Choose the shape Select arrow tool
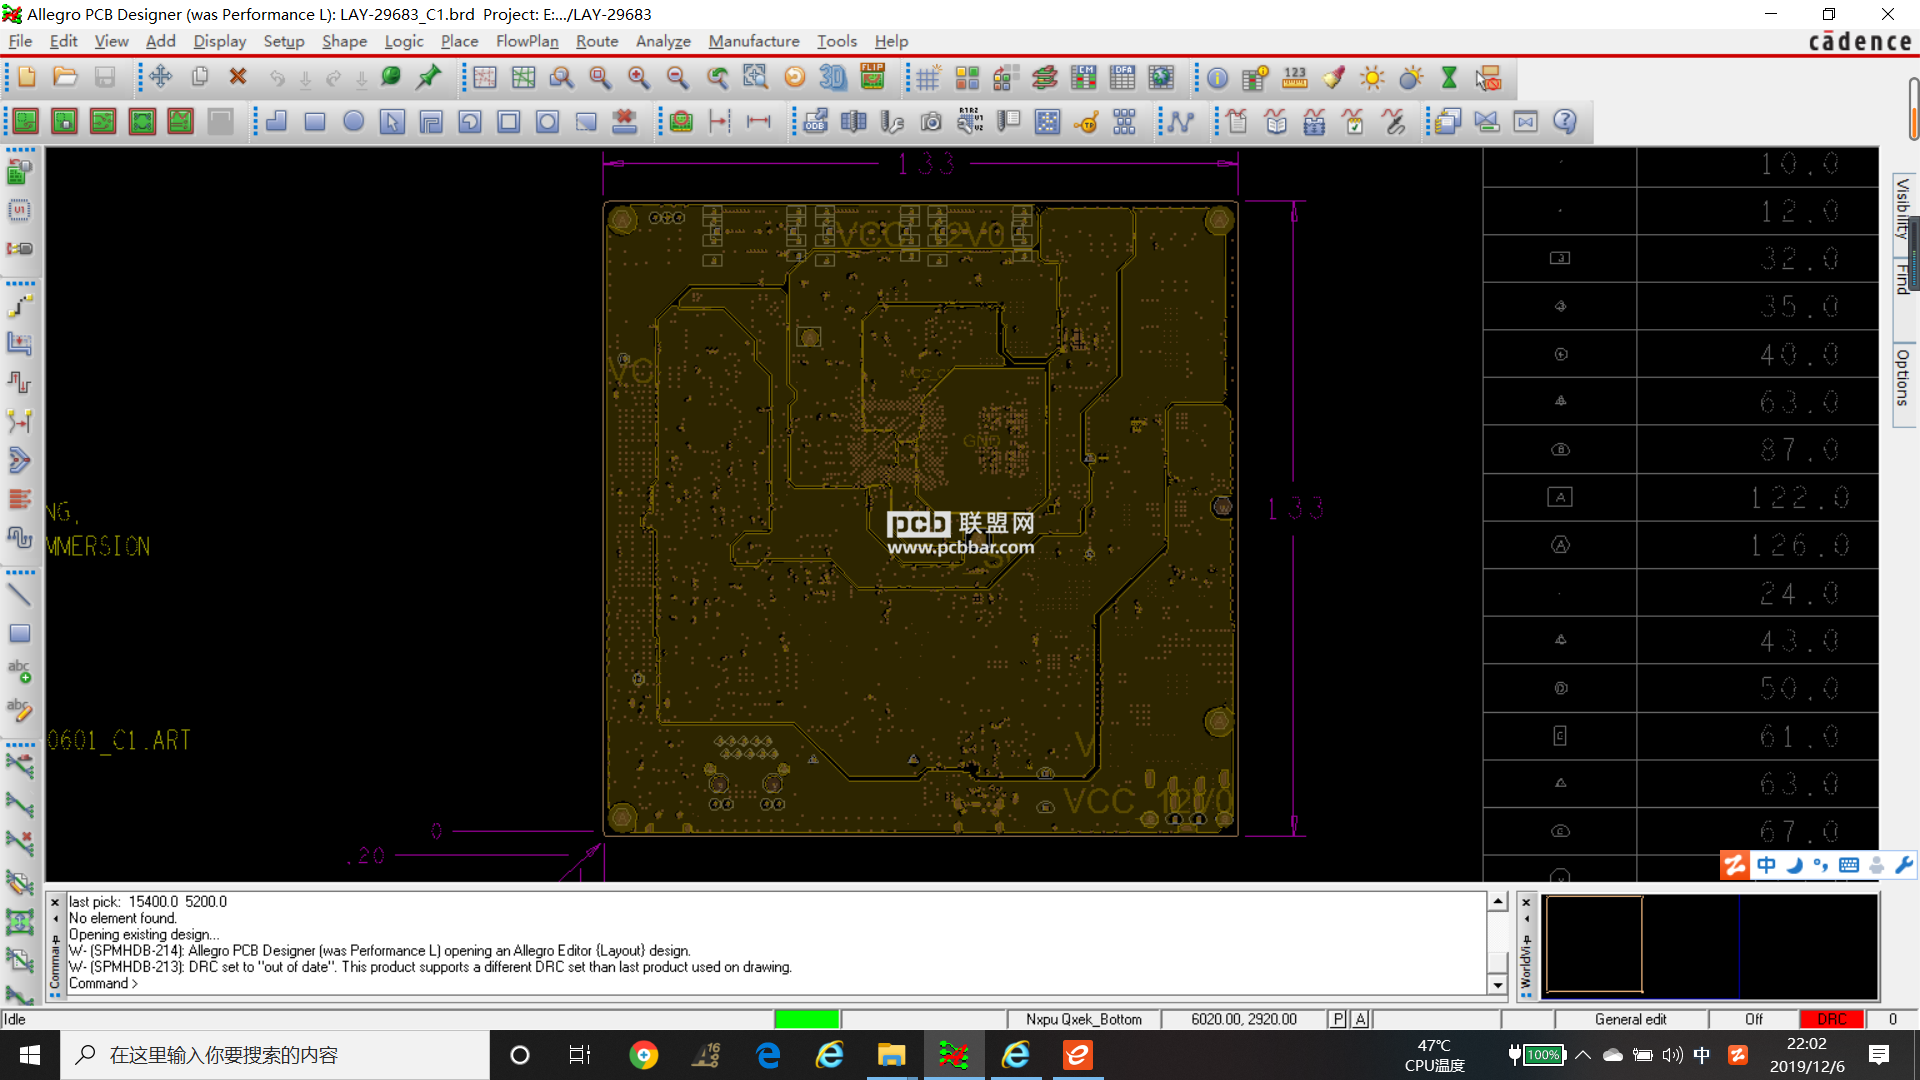The width and height of the screenshot is (1920, 1080). coord(392,122)
